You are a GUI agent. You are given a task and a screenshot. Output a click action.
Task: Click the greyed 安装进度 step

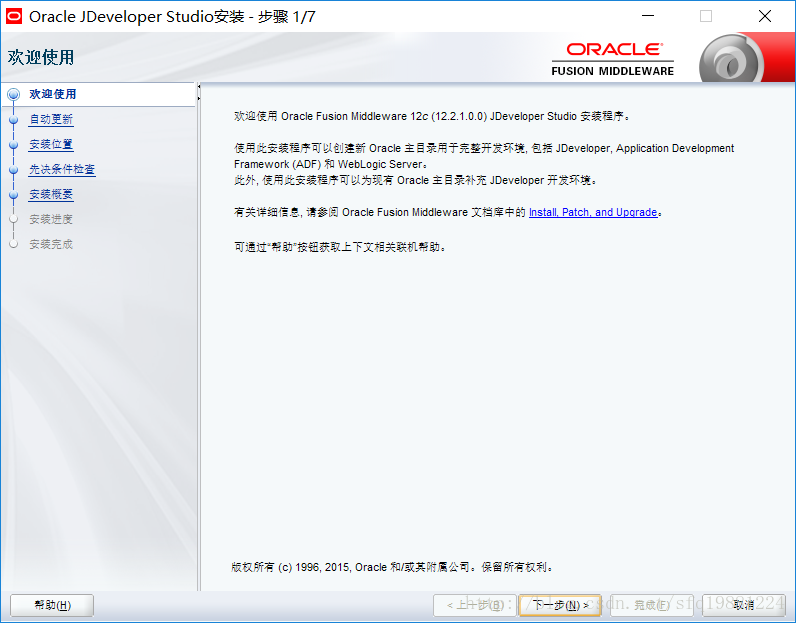click(x=51, y=219)
